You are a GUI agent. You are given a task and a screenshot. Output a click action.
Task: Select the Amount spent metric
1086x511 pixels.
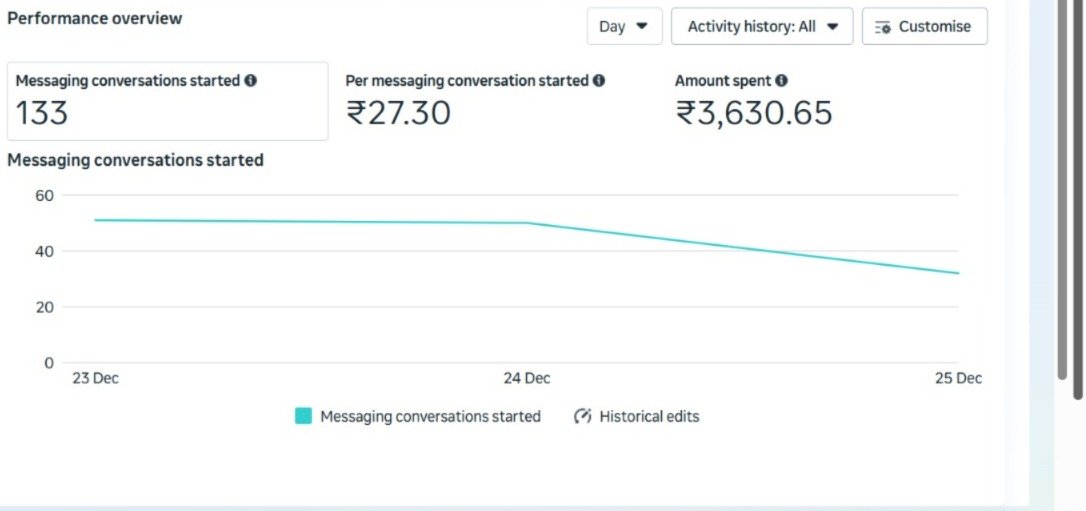(754, 101)
